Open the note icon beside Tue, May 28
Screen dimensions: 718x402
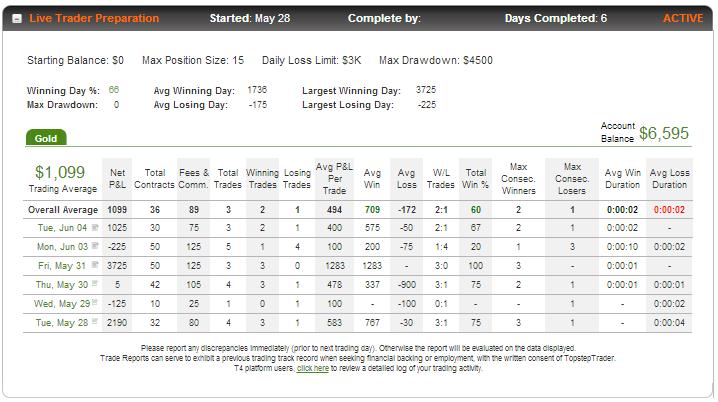point(95,321)
